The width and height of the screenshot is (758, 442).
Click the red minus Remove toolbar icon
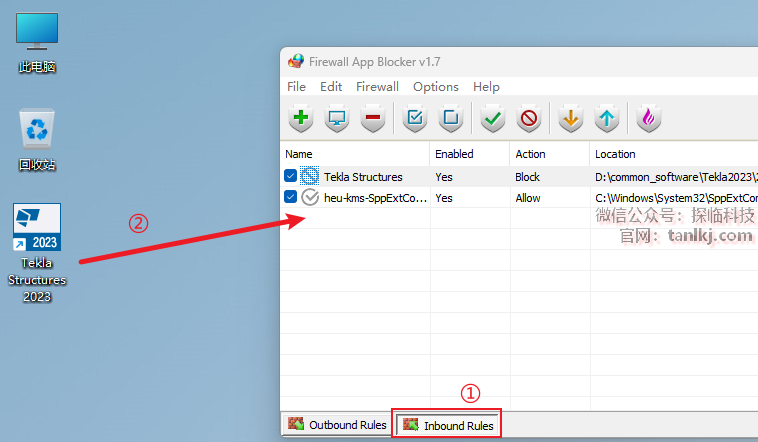coord(373,118)
